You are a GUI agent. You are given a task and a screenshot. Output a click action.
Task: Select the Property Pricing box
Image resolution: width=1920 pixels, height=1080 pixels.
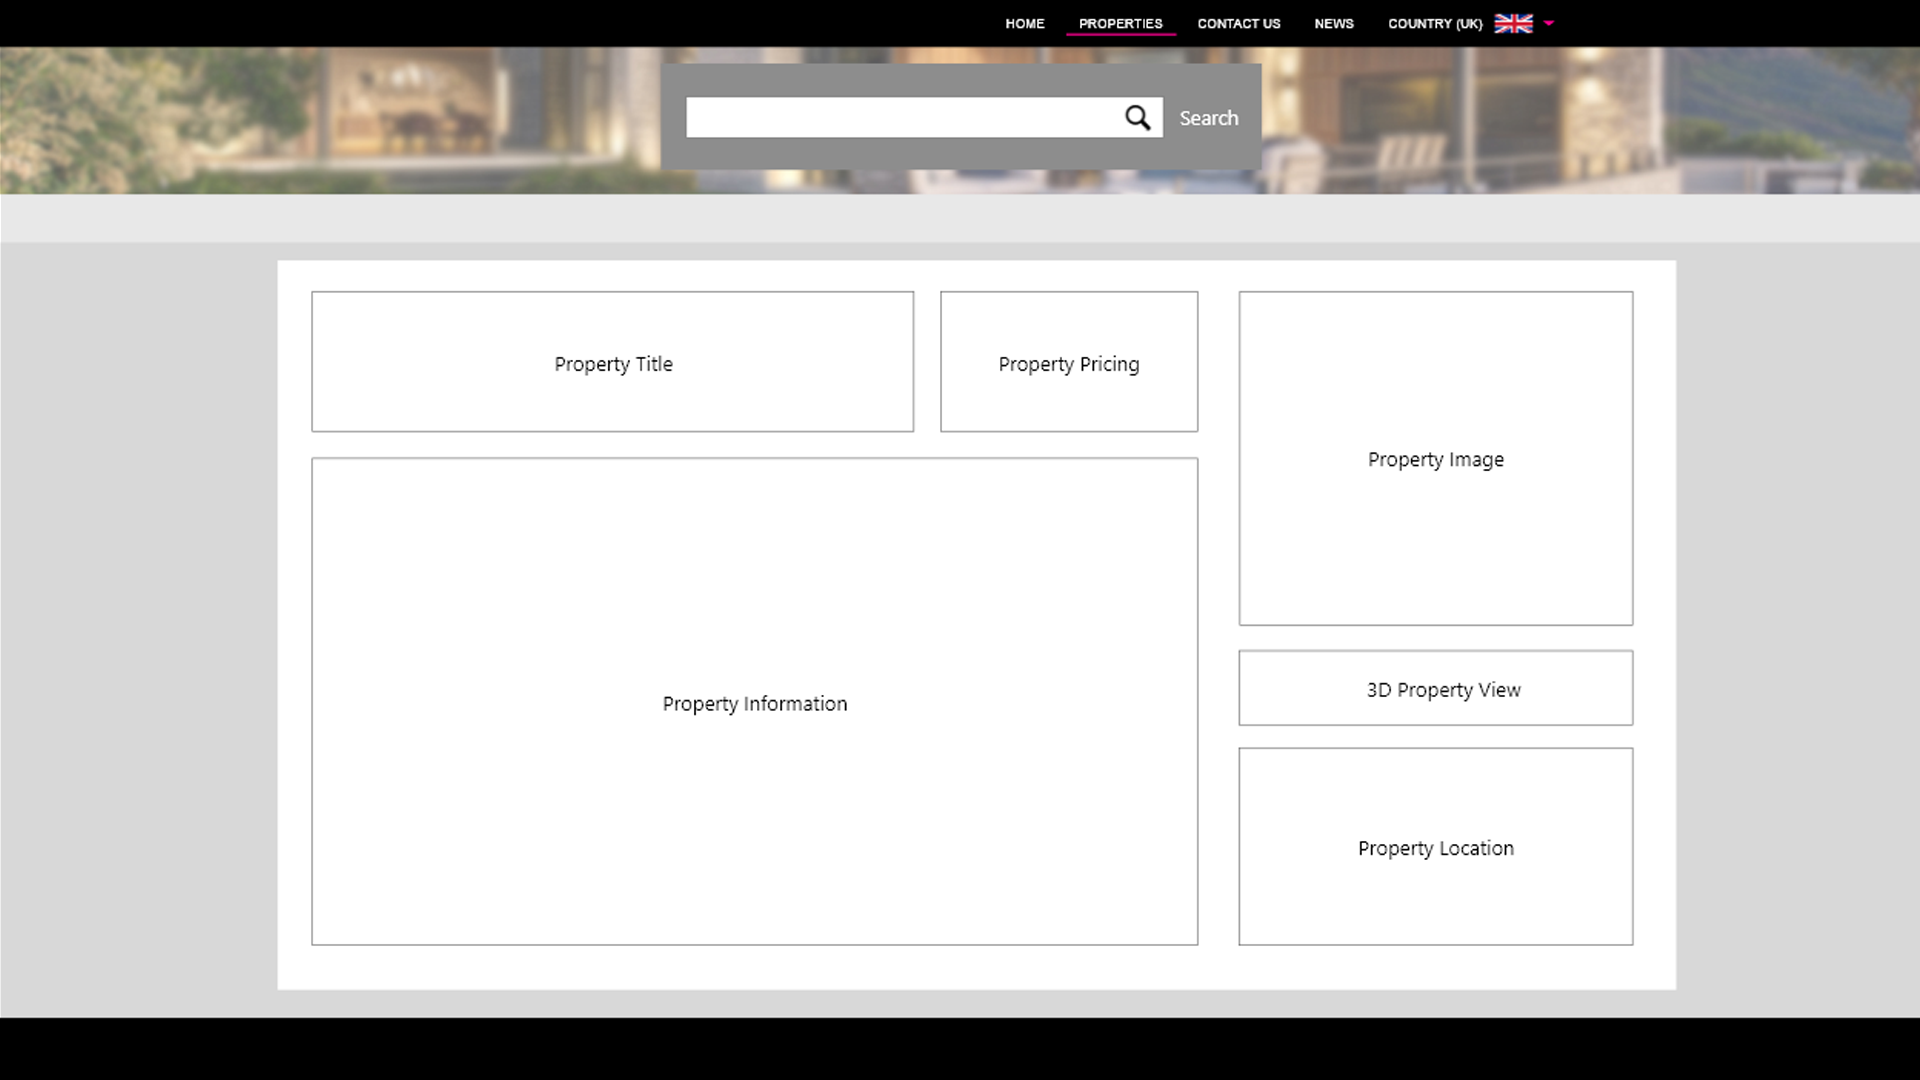pyautogui.click(x=1069, y=362)
